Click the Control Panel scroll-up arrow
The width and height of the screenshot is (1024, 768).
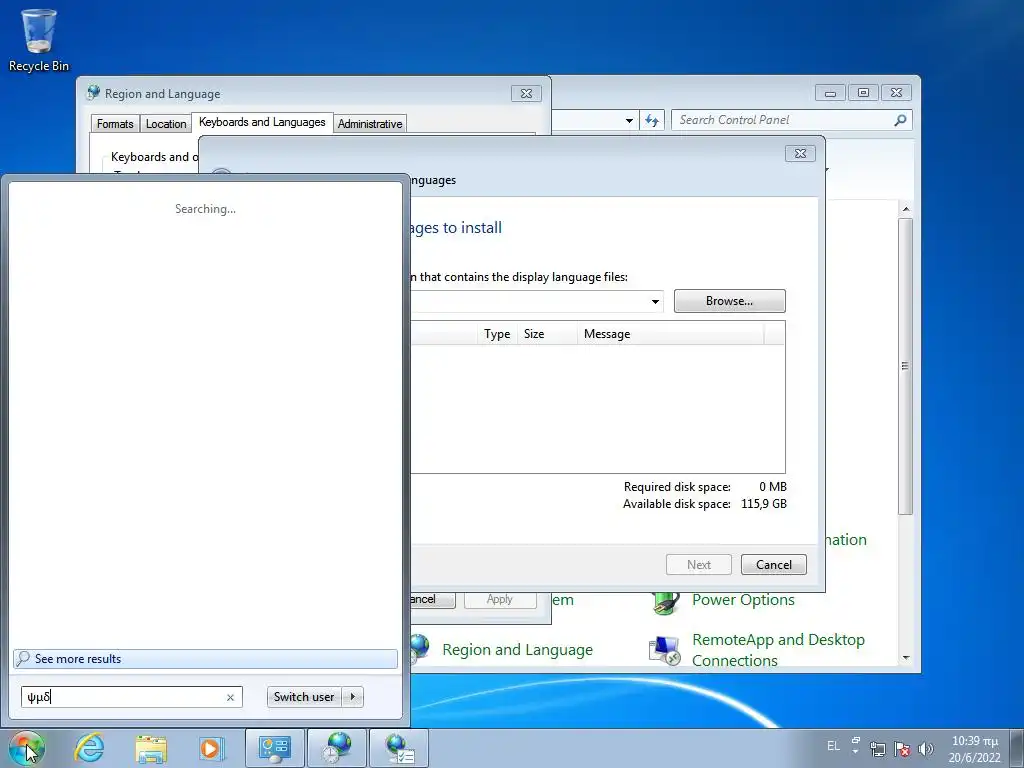[x=905, y=209]
